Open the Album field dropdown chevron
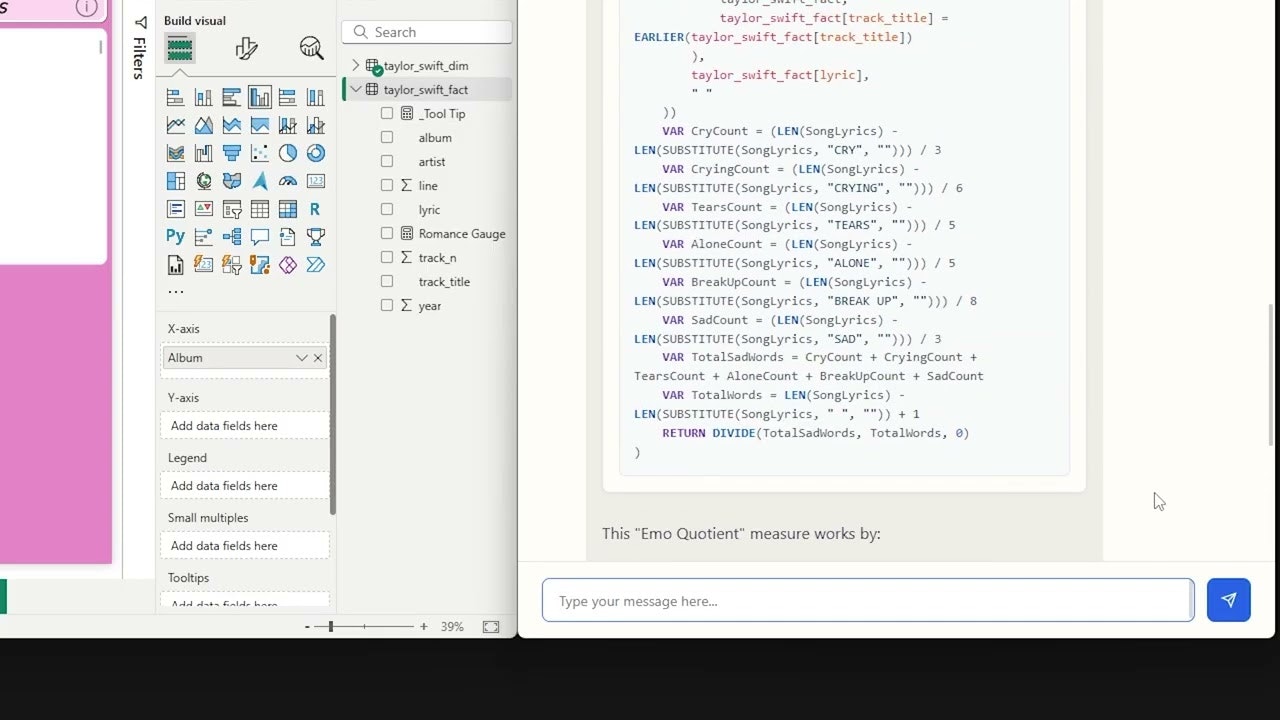Image resolution: width=1280 pixels, height=720 pixels. pyautogui.click(x=301, y=357)
